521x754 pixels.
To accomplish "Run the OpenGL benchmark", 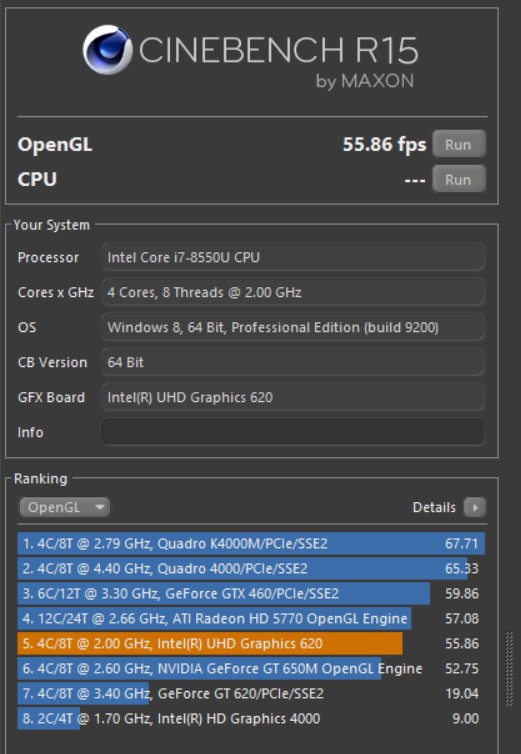I will pyautogui.click(x=458, y=144).
